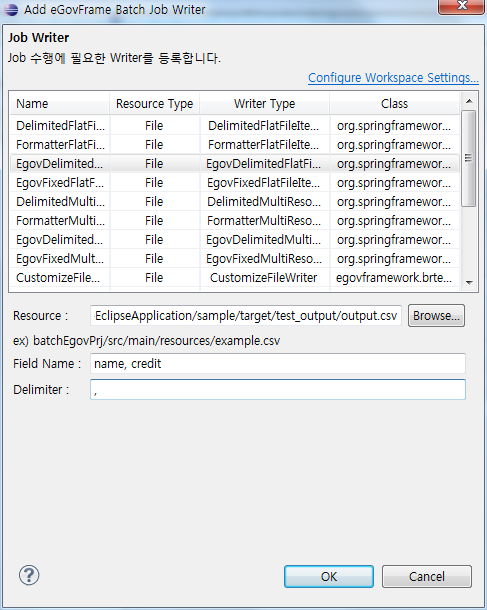Select the DelimitedFlatFi... writer row
The height and width of the screenshot is (610, 487).
235,126
